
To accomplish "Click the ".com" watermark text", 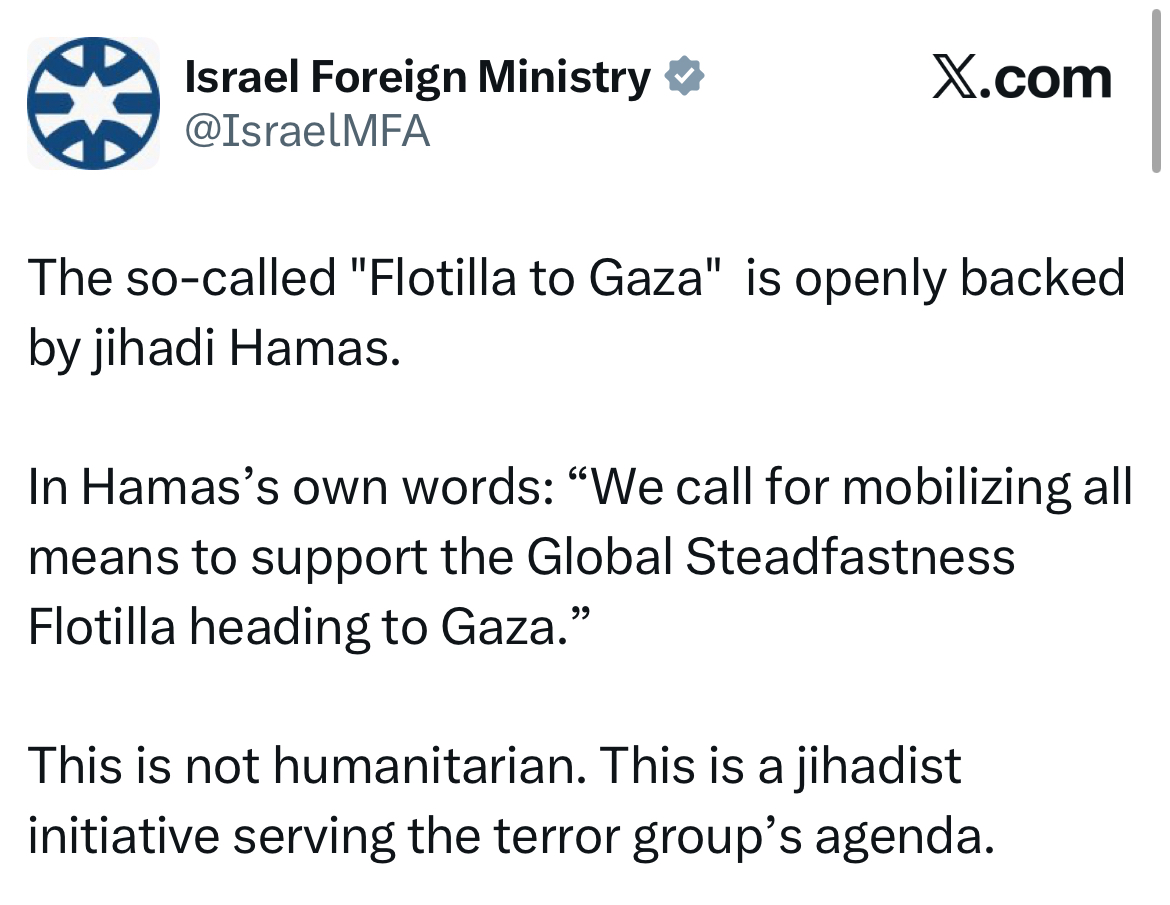I will pos(1045,80).
